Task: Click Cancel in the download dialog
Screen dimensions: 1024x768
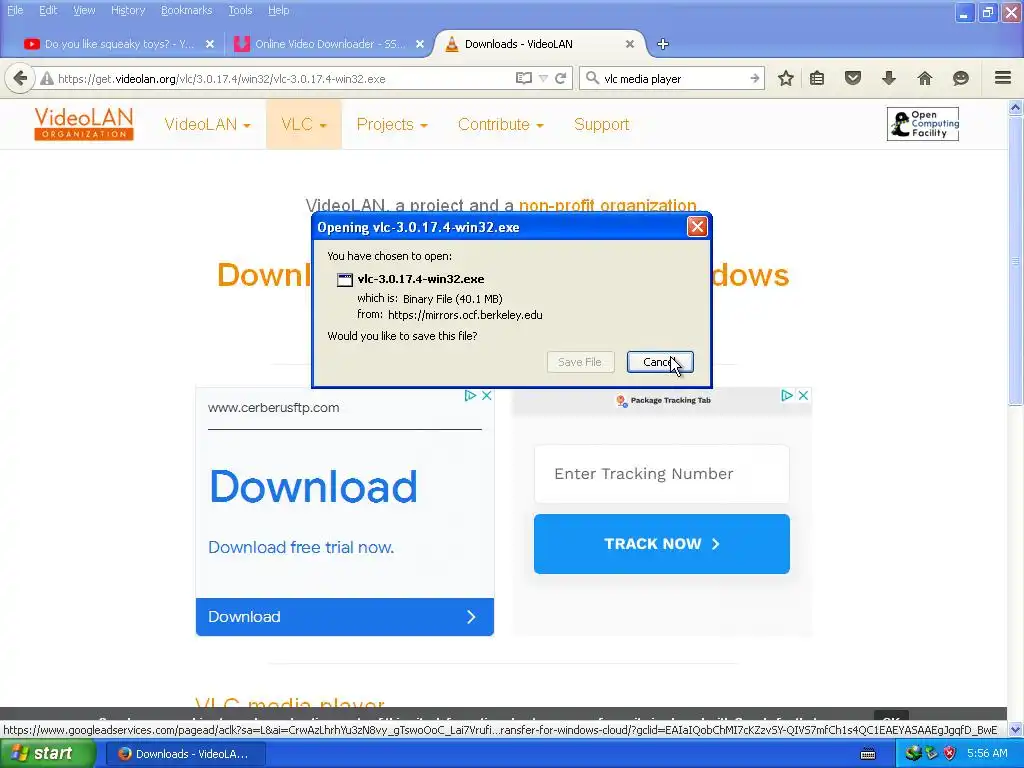Action: pos(660,362)
